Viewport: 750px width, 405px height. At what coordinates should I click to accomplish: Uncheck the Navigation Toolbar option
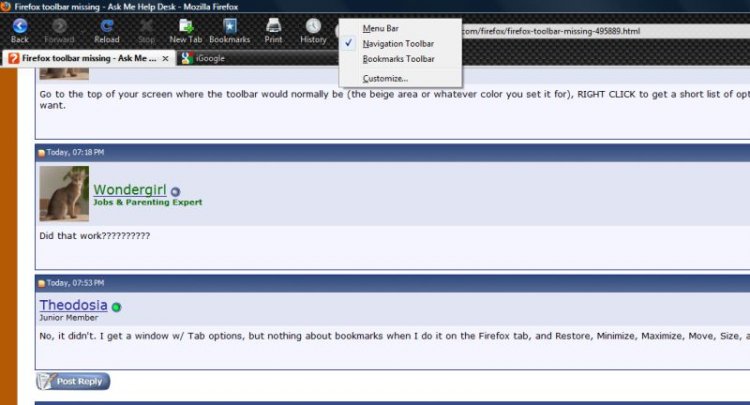click(397, 44)
